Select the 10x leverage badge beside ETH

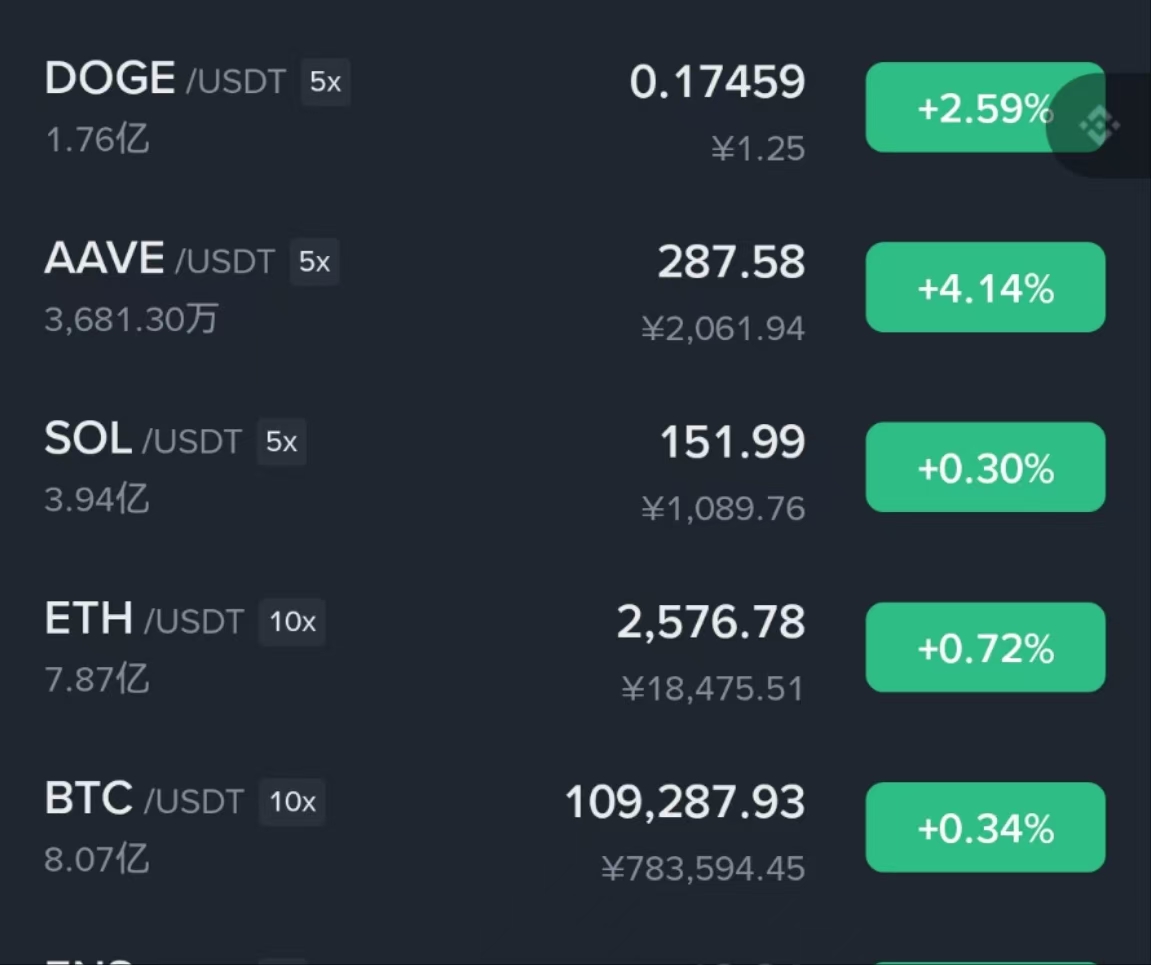click(x=292, y=622)
